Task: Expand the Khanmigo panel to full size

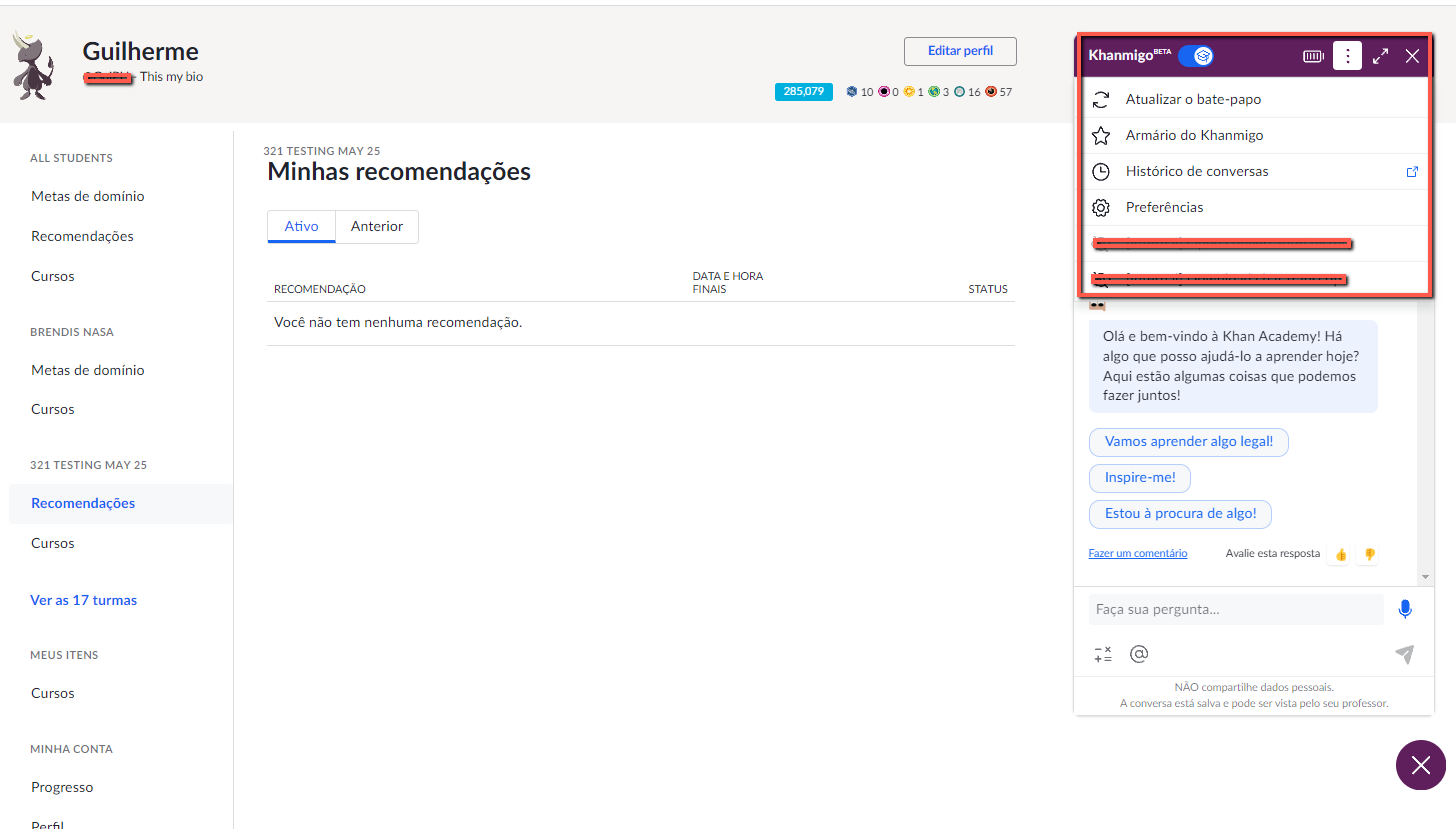Action: click(x=1381, y=56)
